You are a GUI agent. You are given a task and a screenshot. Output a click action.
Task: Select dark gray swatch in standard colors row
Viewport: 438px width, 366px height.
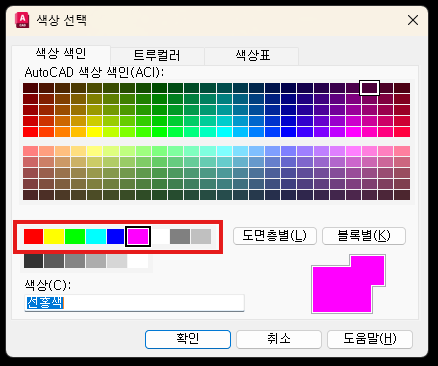click(180, 236)
